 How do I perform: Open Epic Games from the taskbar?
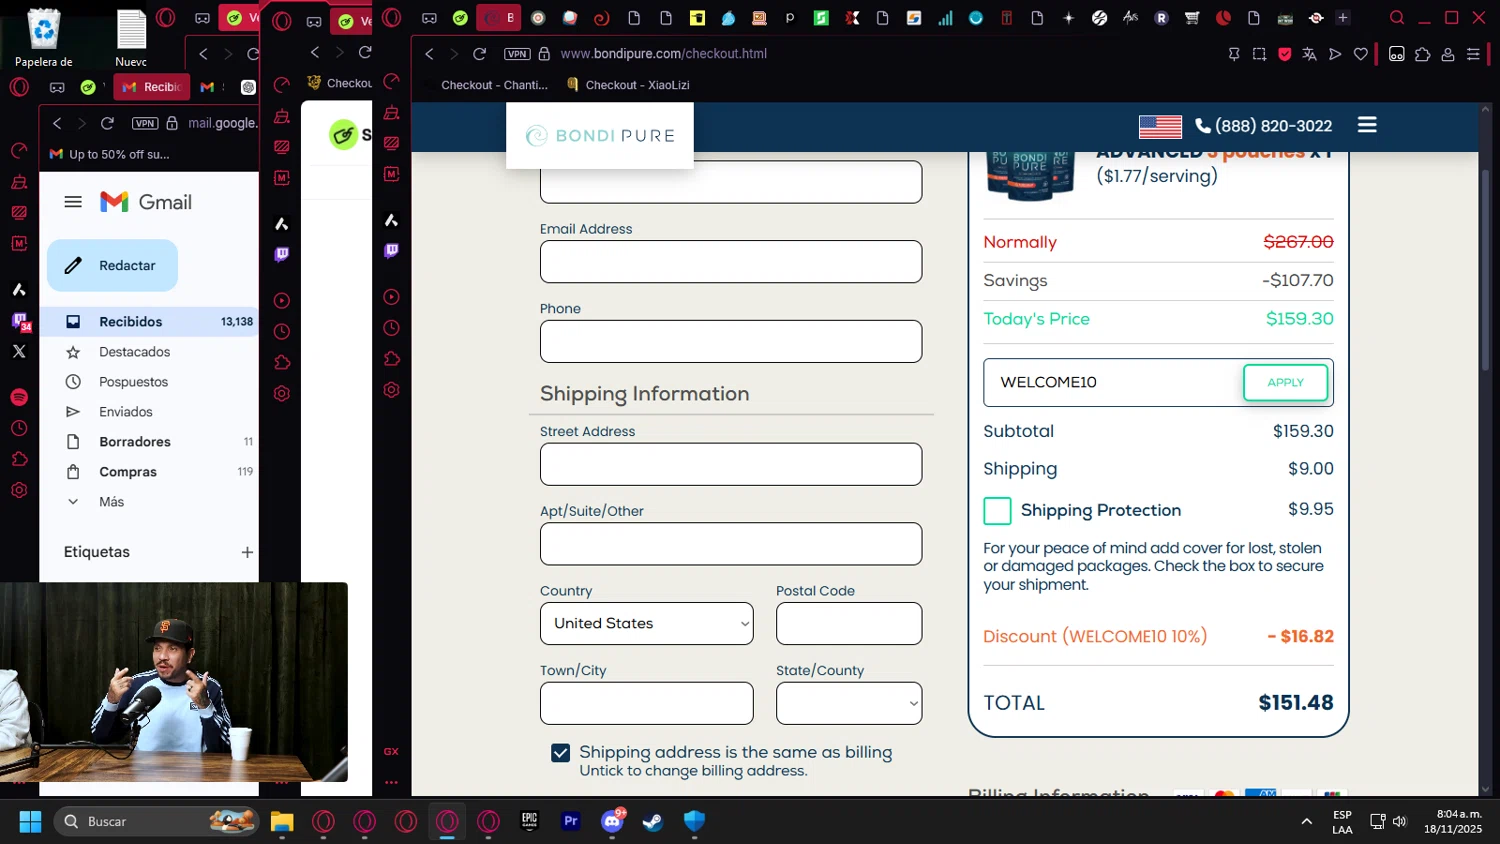[x=530, y=821]
